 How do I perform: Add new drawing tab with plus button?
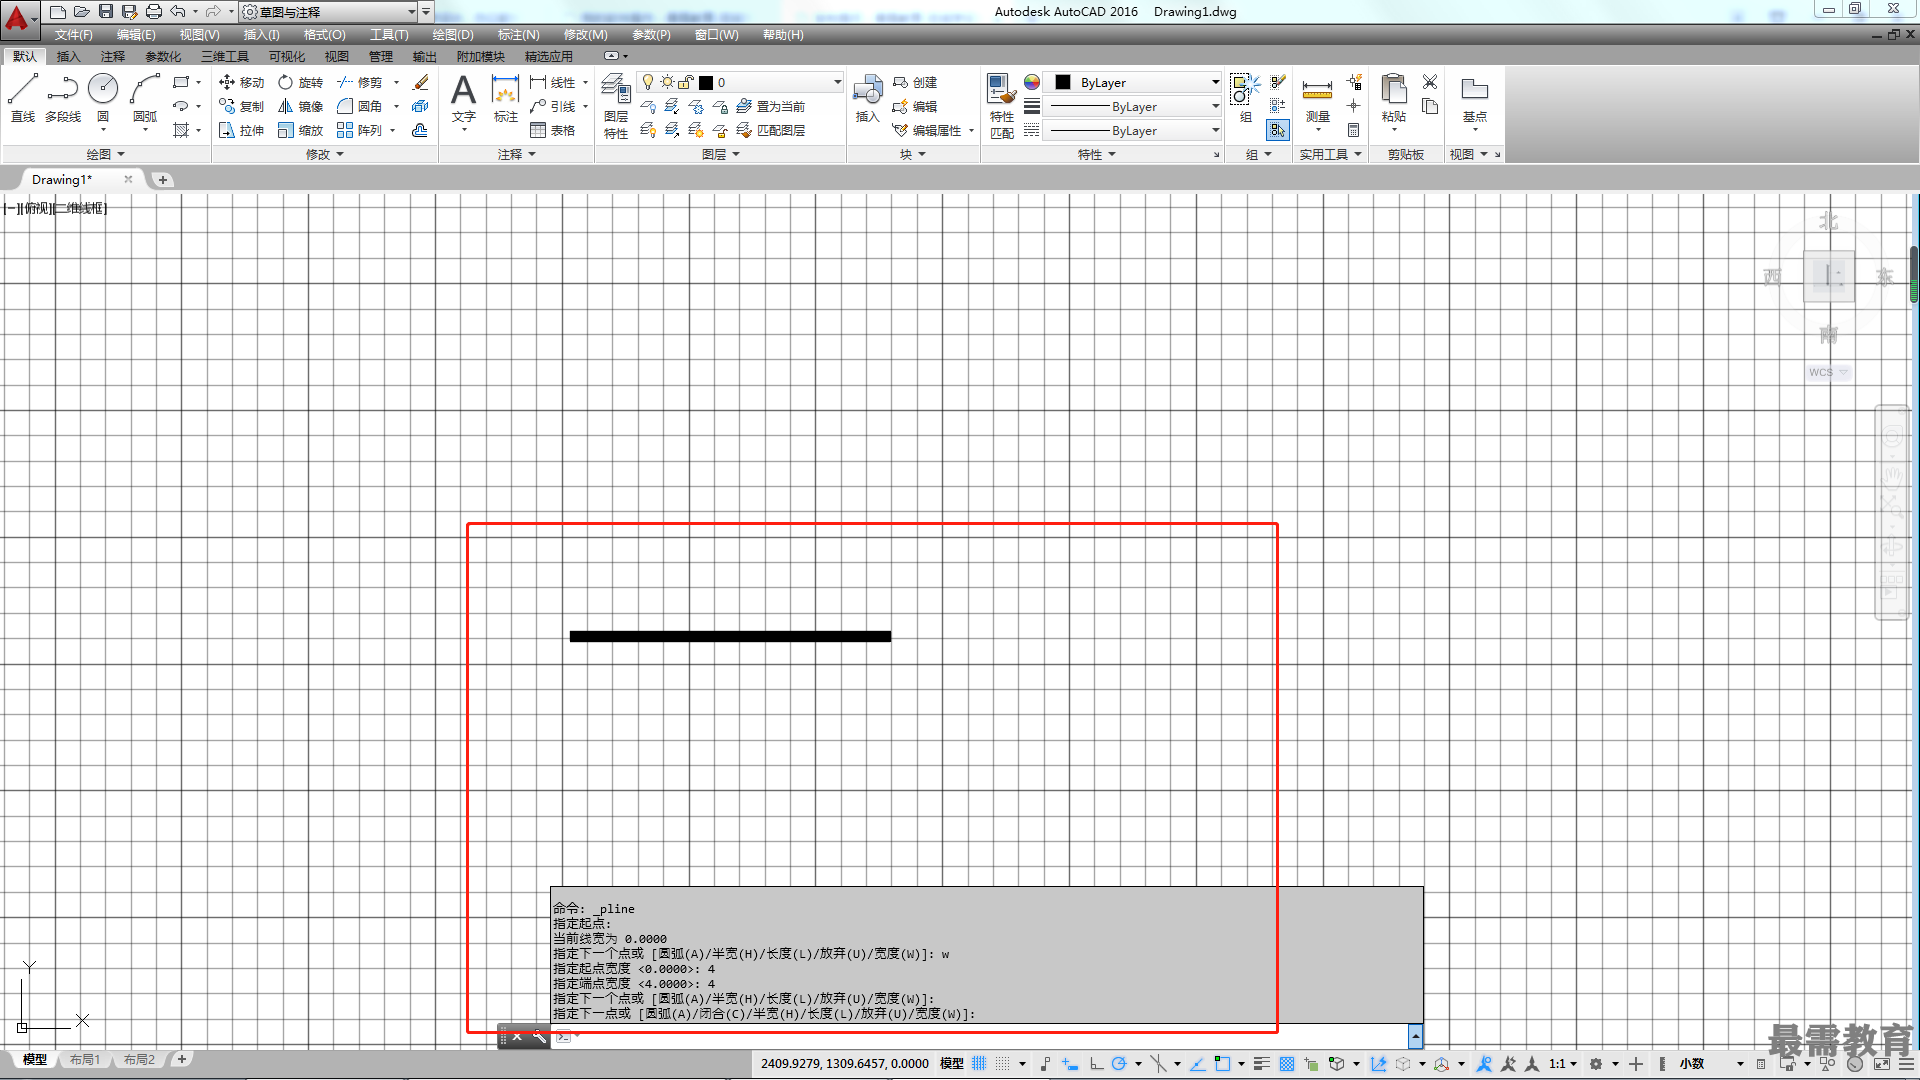tap(163, 180)
